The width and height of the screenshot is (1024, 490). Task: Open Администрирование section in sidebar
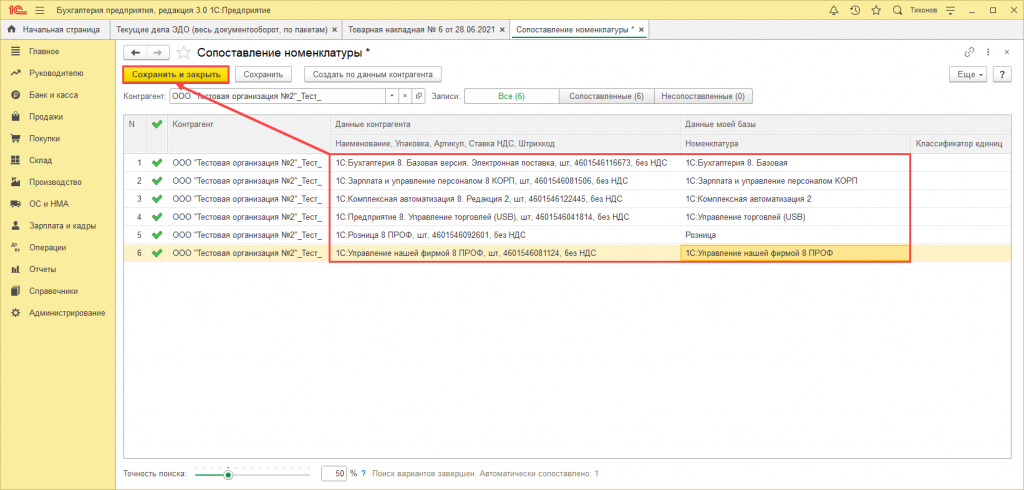(x=67, y=313)
